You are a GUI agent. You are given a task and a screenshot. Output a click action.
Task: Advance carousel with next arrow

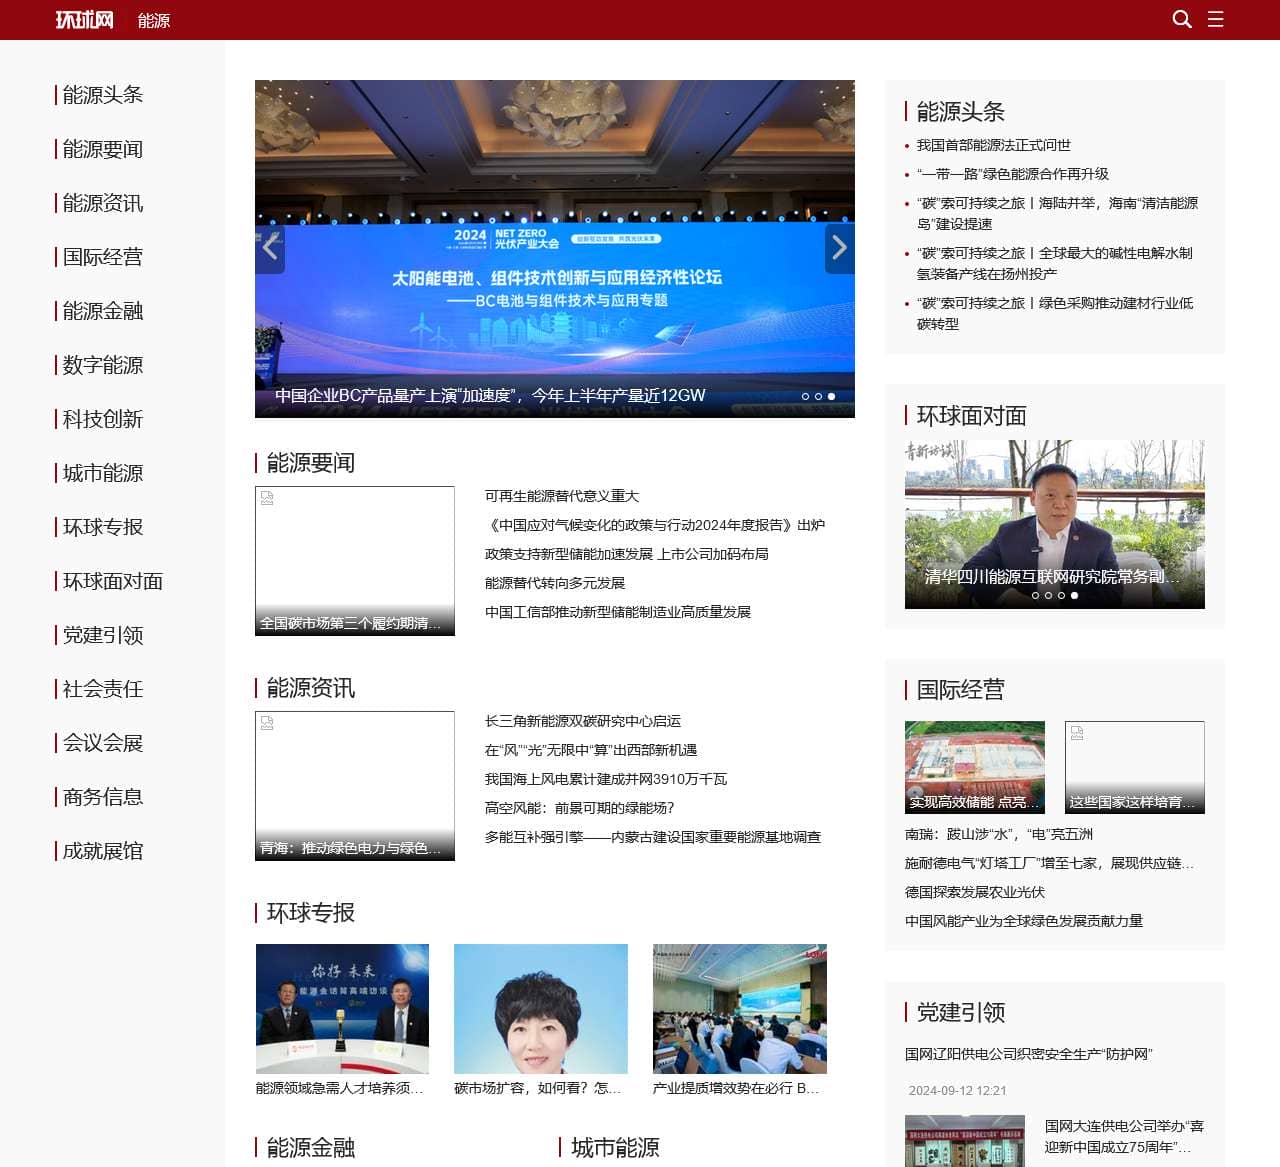tap(839, 248)
